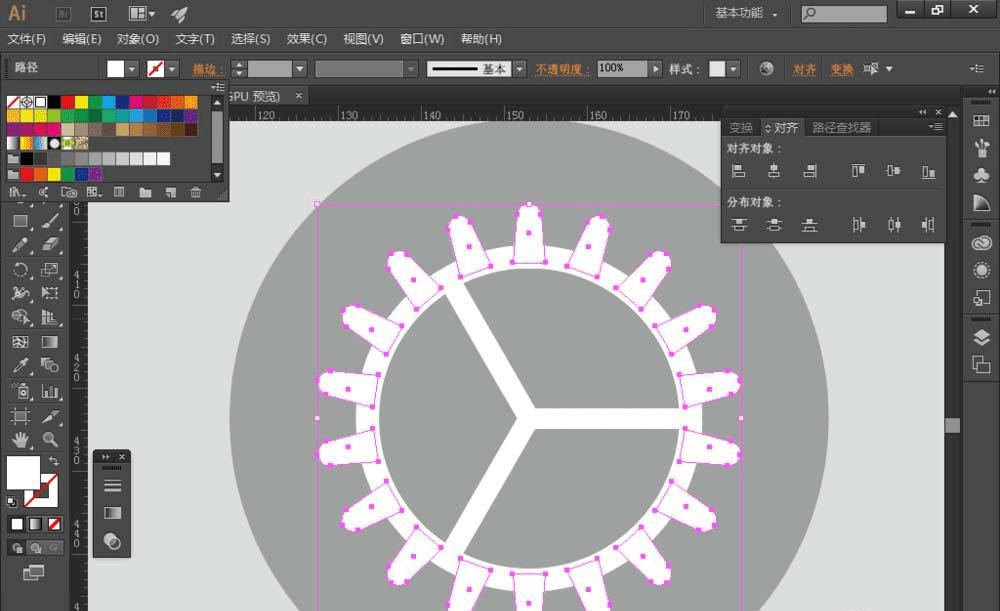
Task: Click horizontal align right icon
Action: [810, 171]
